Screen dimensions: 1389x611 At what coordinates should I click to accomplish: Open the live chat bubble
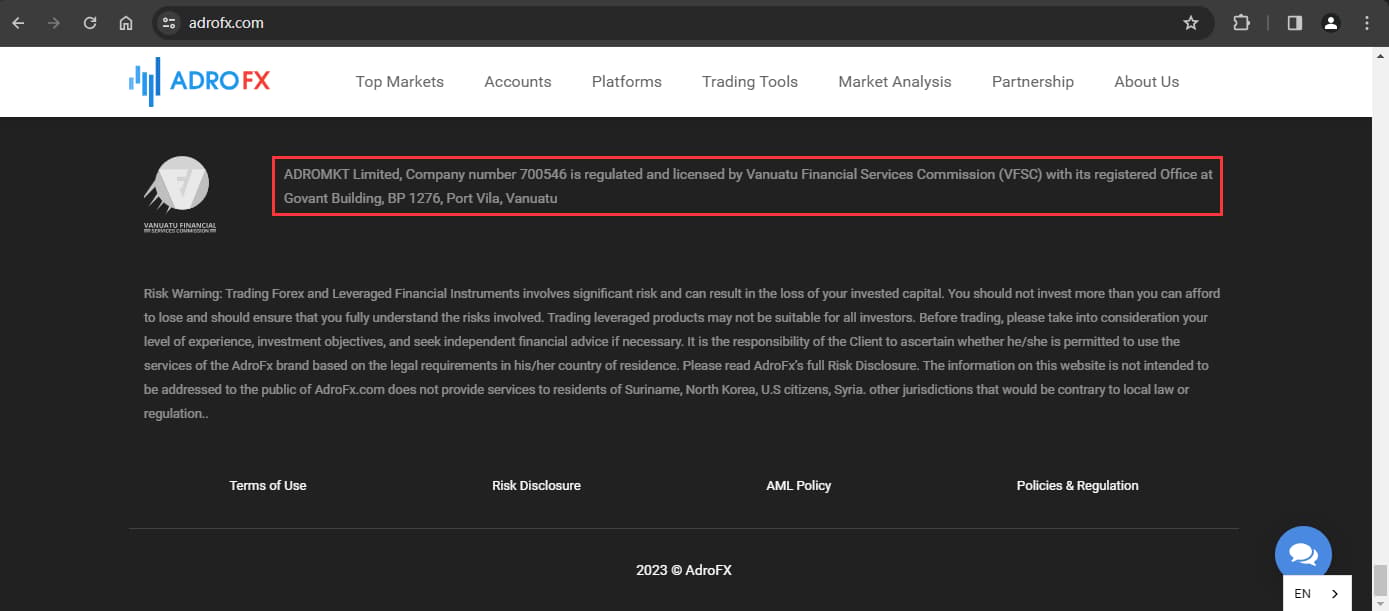point(1303,554)
